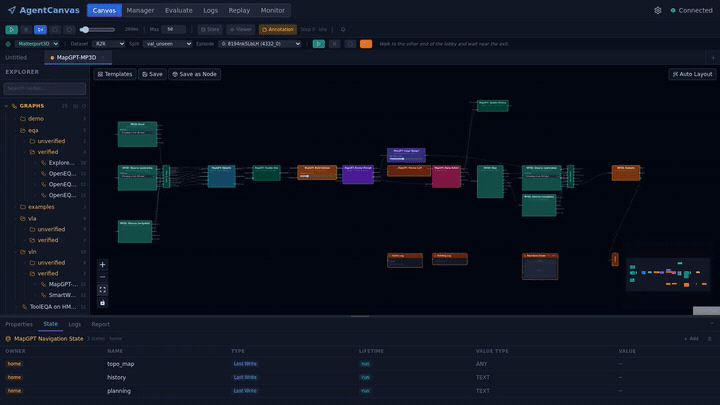The width and height of the screenshot is (720, 405).
Task: Click the AgentCanvas logo icon
Action: tap(12, 10)
